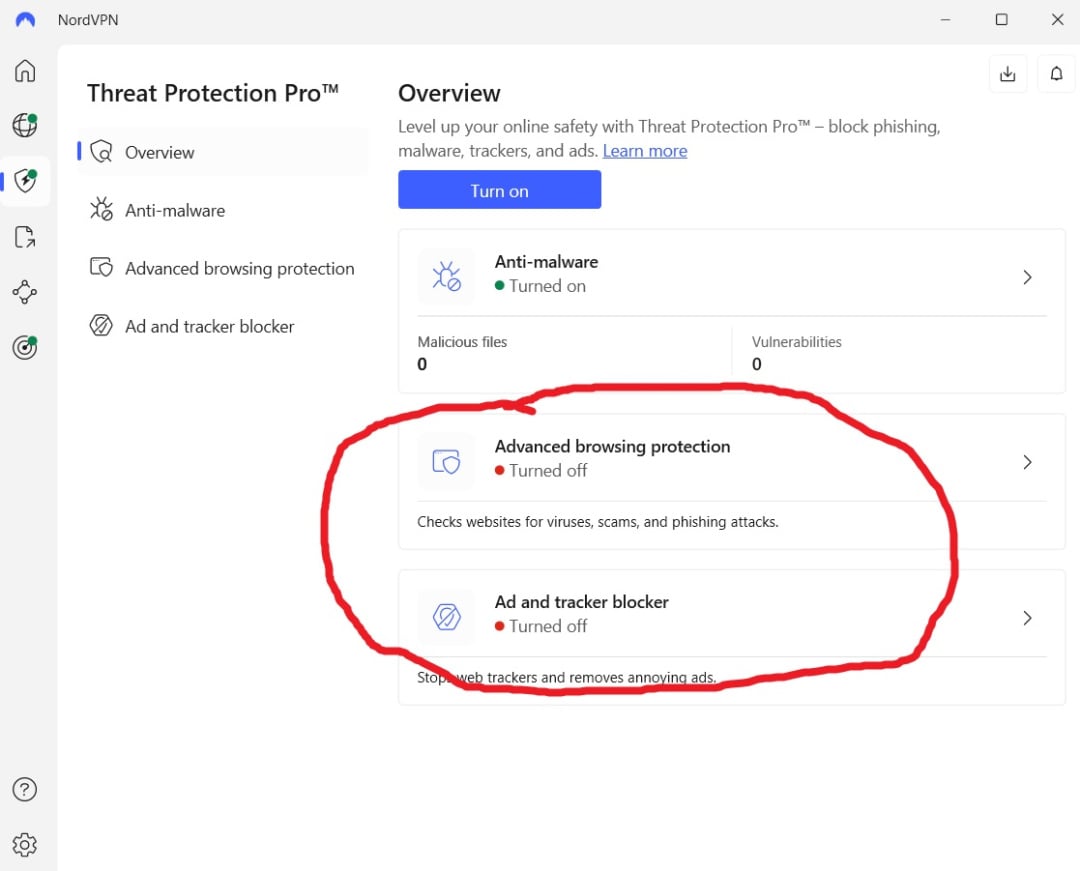Open the Learn more link

coord(645,151)
